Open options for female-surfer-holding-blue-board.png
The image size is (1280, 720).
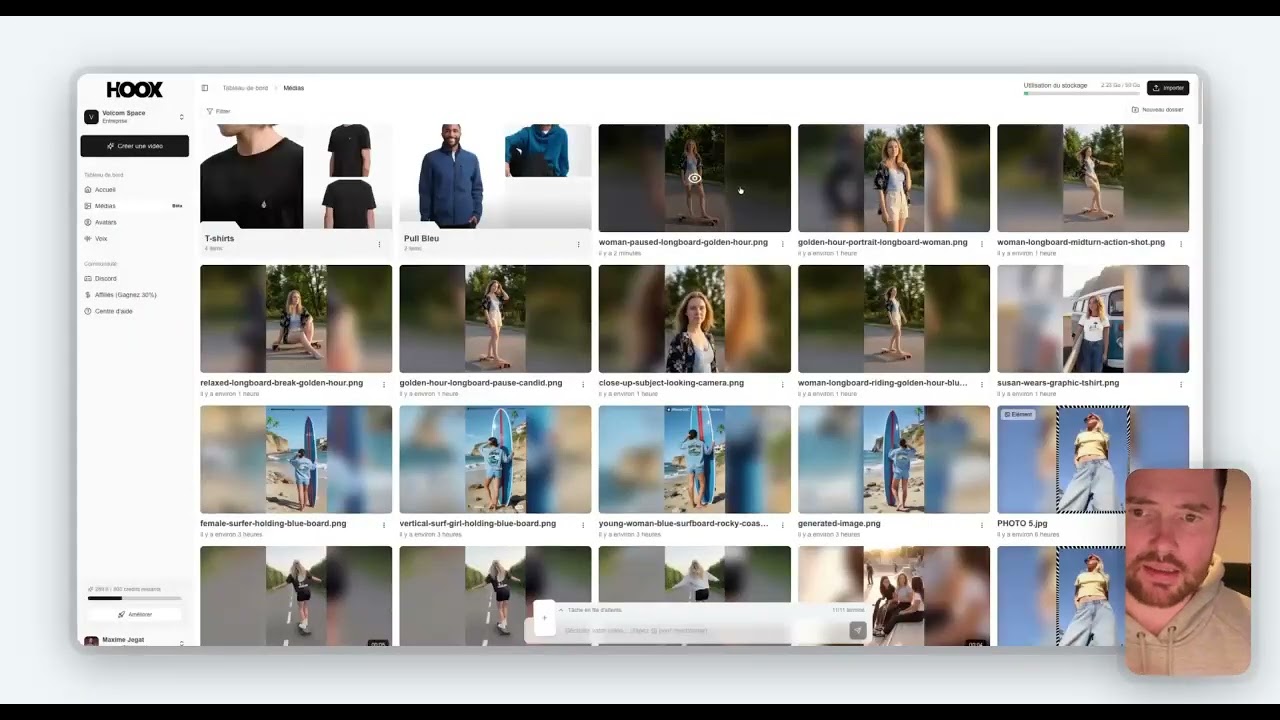click(384, 525)
